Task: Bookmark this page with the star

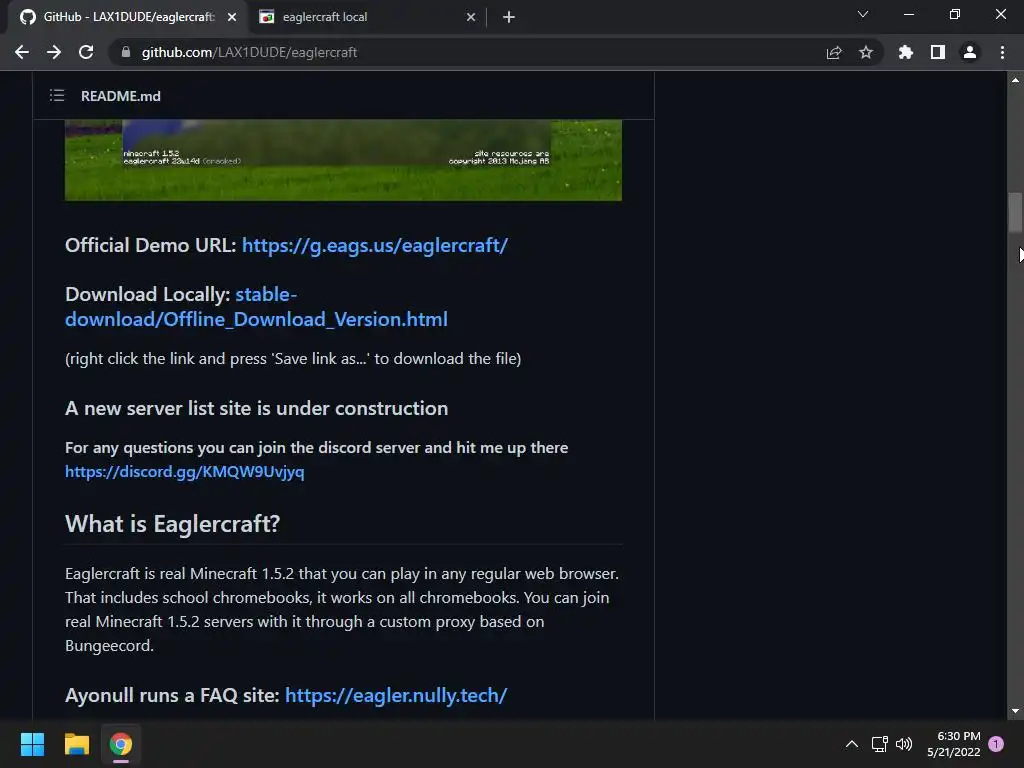Action: click(866, 52)
